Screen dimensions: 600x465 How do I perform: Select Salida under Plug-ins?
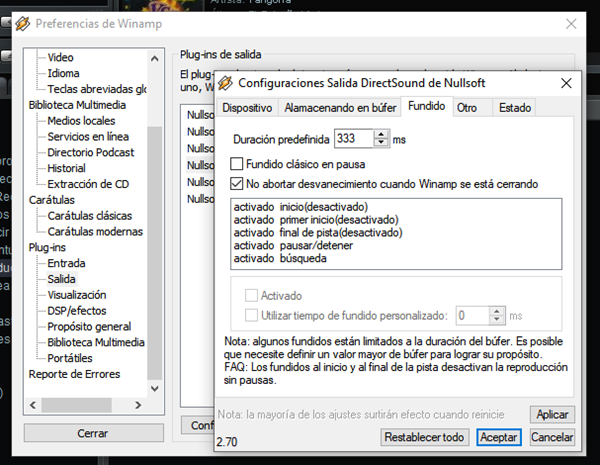pyautogui.click(x=61, y=279)
